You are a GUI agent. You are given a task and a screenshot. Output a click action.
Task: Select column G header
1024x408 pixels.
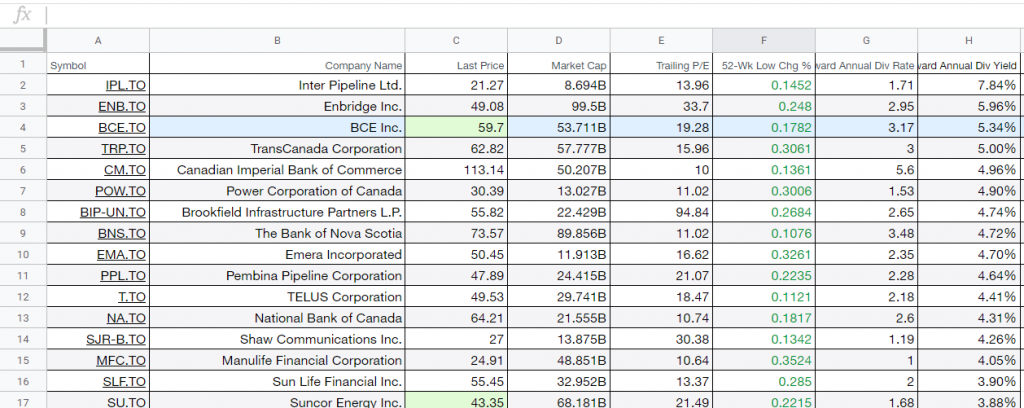(867, 40)
